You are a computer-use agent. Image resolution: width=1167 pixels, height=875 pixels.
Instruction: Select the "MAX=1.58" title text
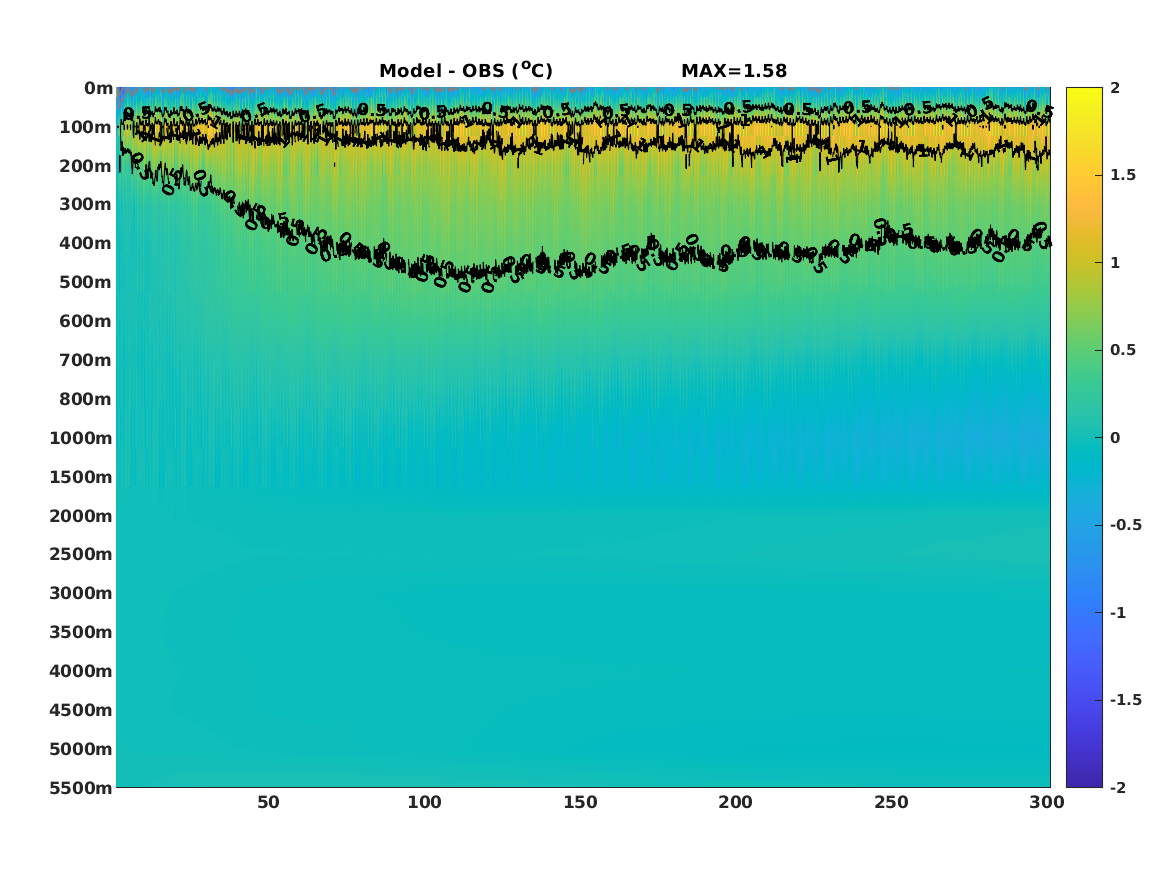(734, 71)
